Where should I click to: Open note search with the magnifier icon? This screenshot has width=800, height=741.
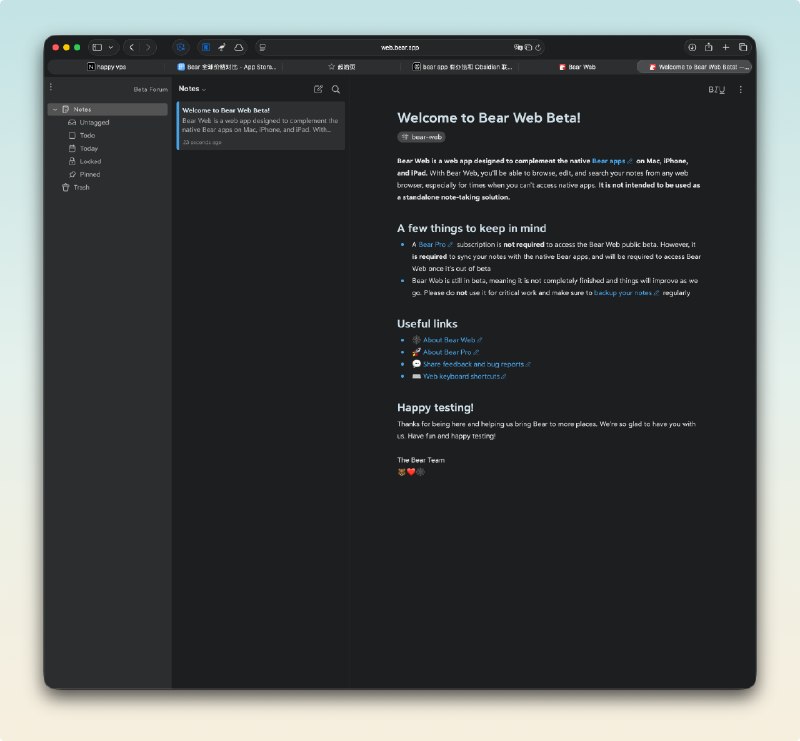(336, 89)
